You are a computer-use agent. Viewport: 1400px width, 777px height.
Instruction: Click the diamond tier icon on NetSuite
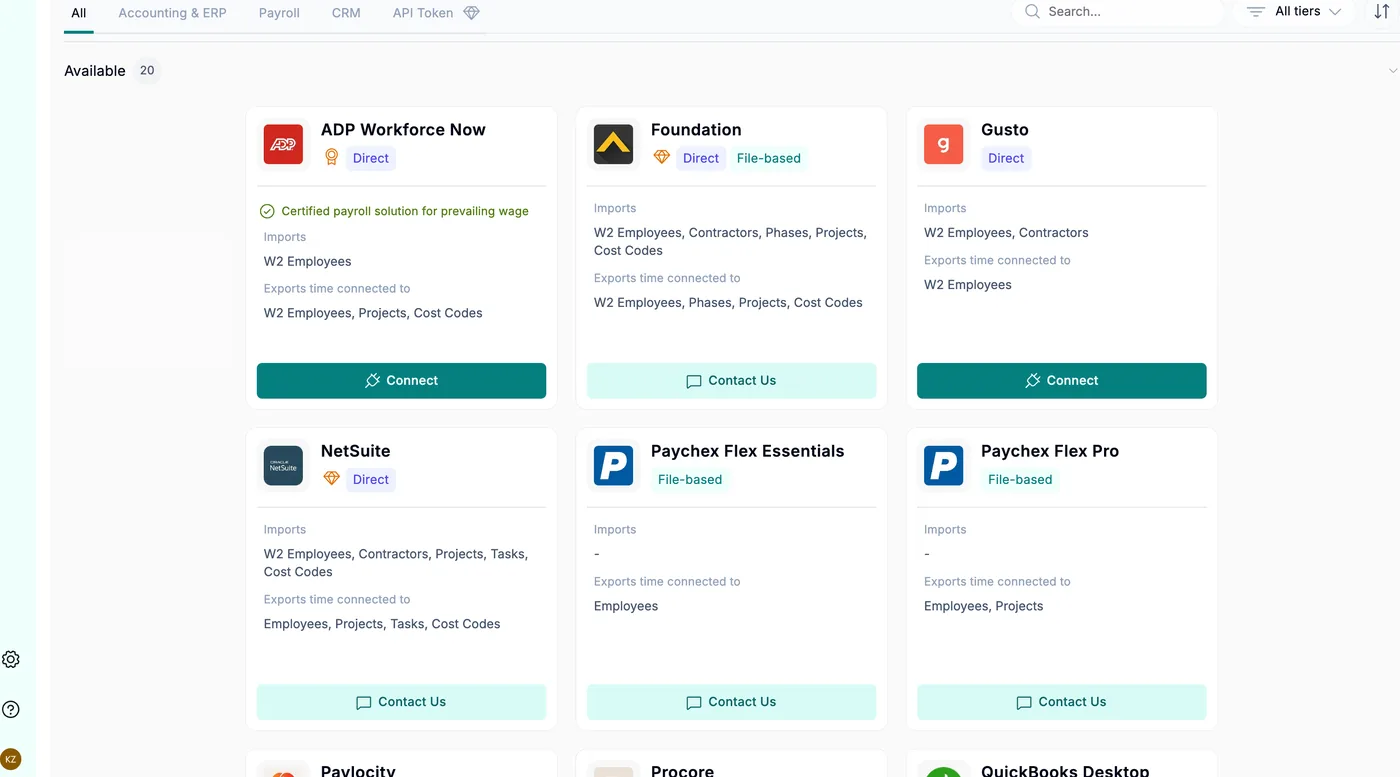pyautogui.click(x=331, y=479)
